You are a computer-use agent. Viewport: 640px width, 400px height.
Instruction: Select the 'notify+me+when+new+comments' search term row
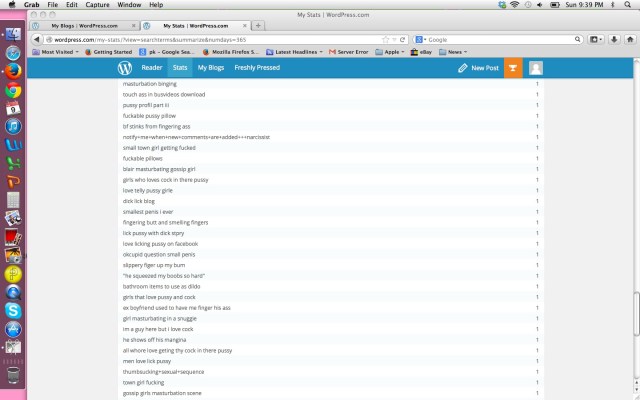[331, 137]
